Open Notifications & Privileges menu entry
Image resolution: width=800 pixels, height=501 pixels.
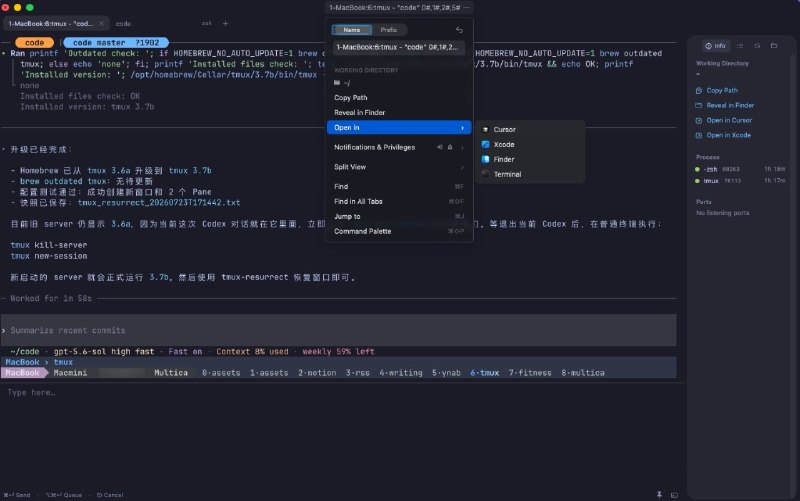(x=374, y=147)
